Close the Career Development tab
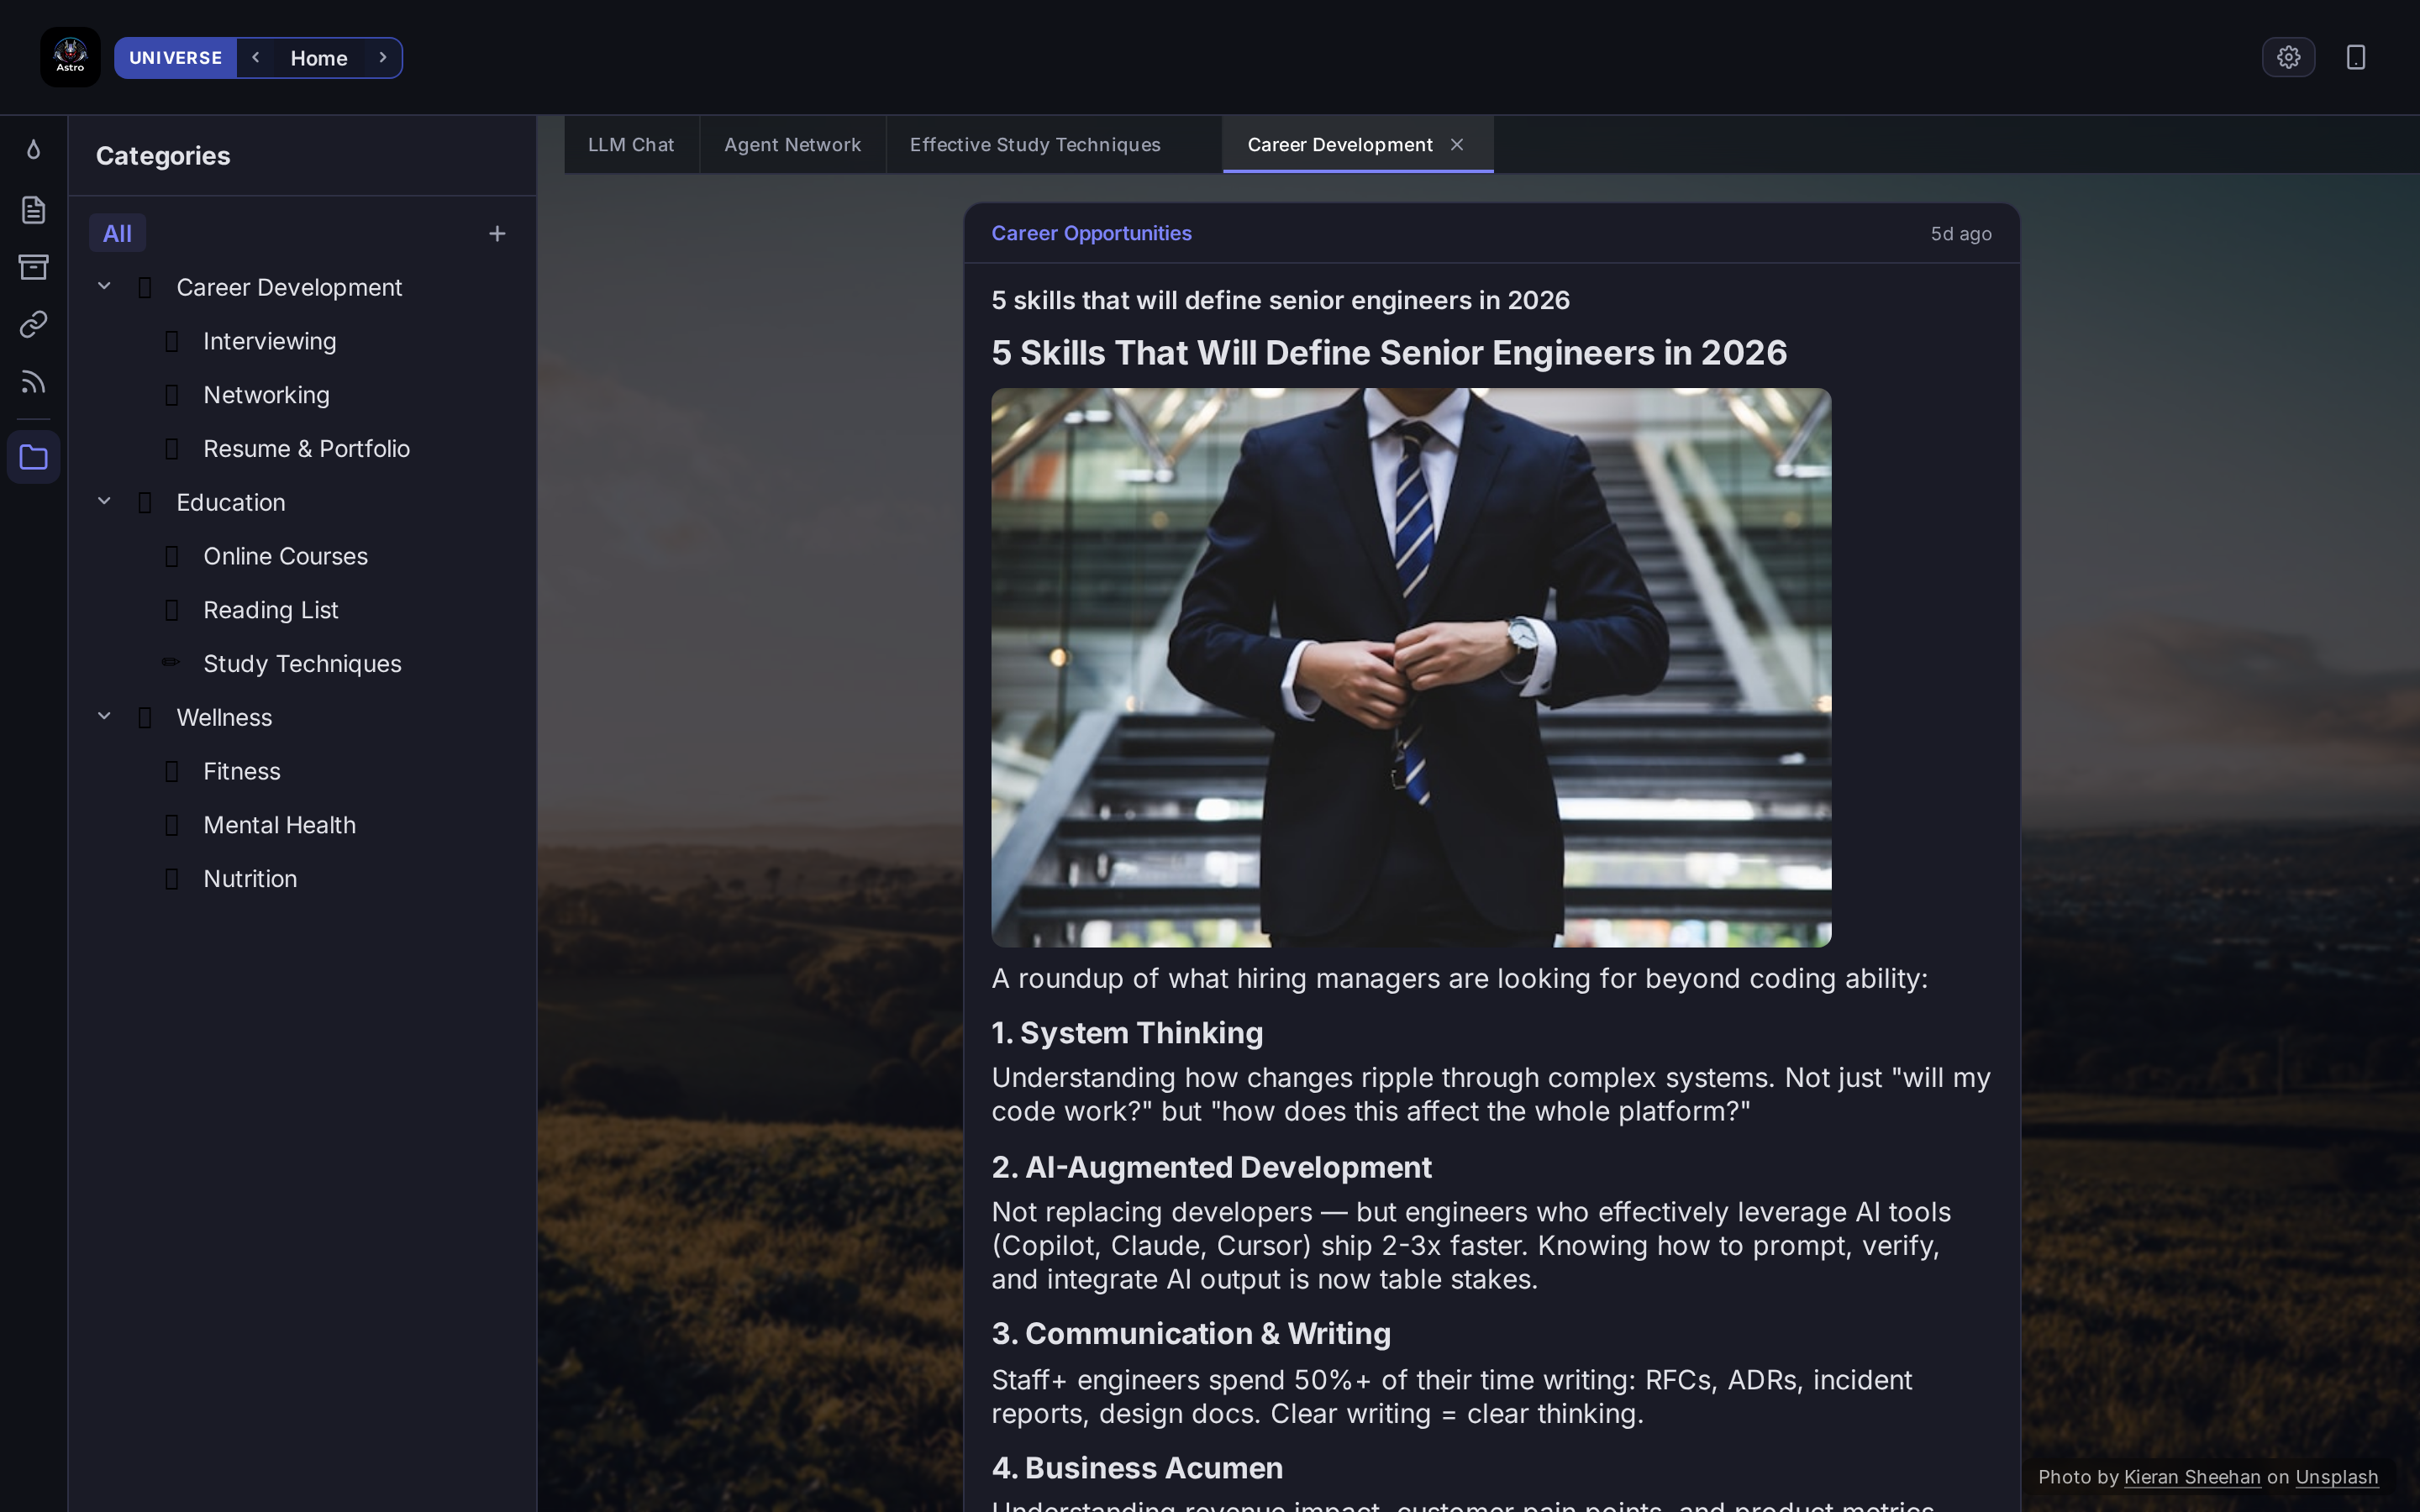The image size is (2420, 1512). (x=1456, y=144)
